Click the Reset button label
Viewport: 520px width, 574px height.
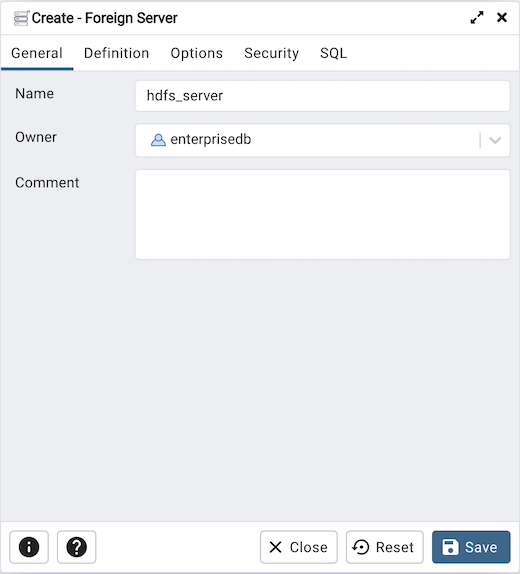click(x=395, y=547)
